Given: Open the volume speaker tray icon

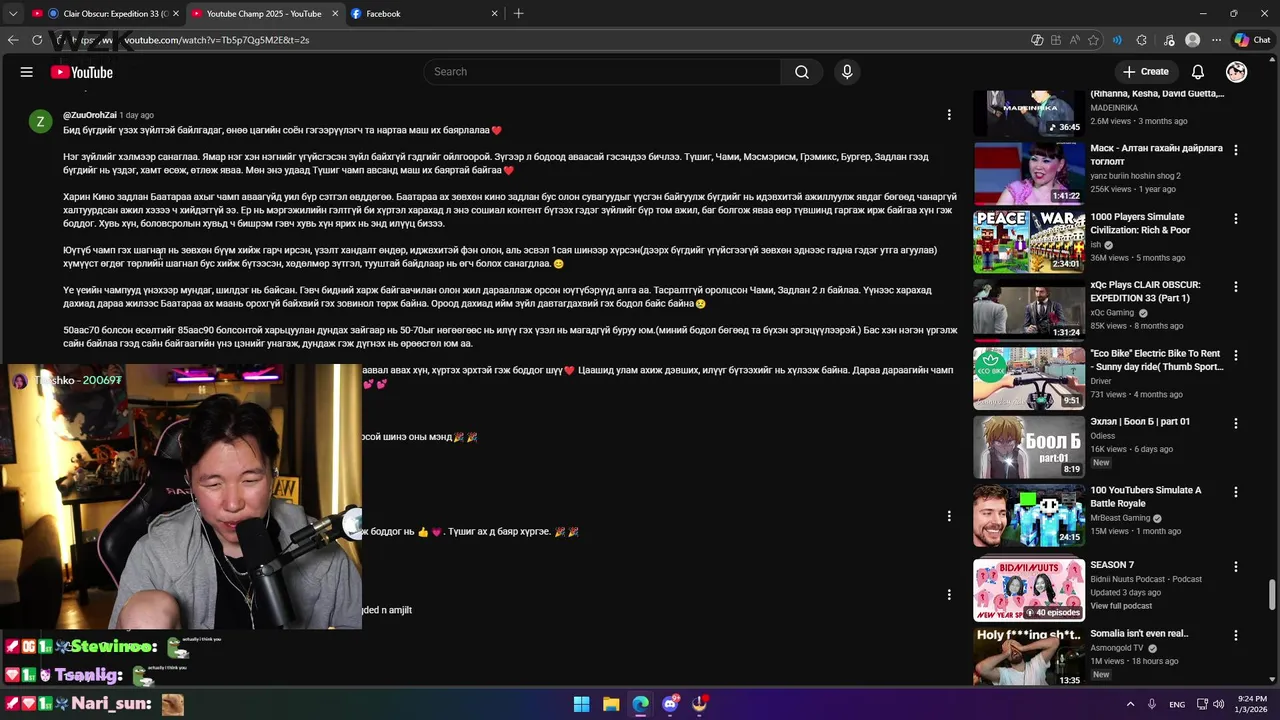Looking at the screenshot, I should click(1219, 704).
